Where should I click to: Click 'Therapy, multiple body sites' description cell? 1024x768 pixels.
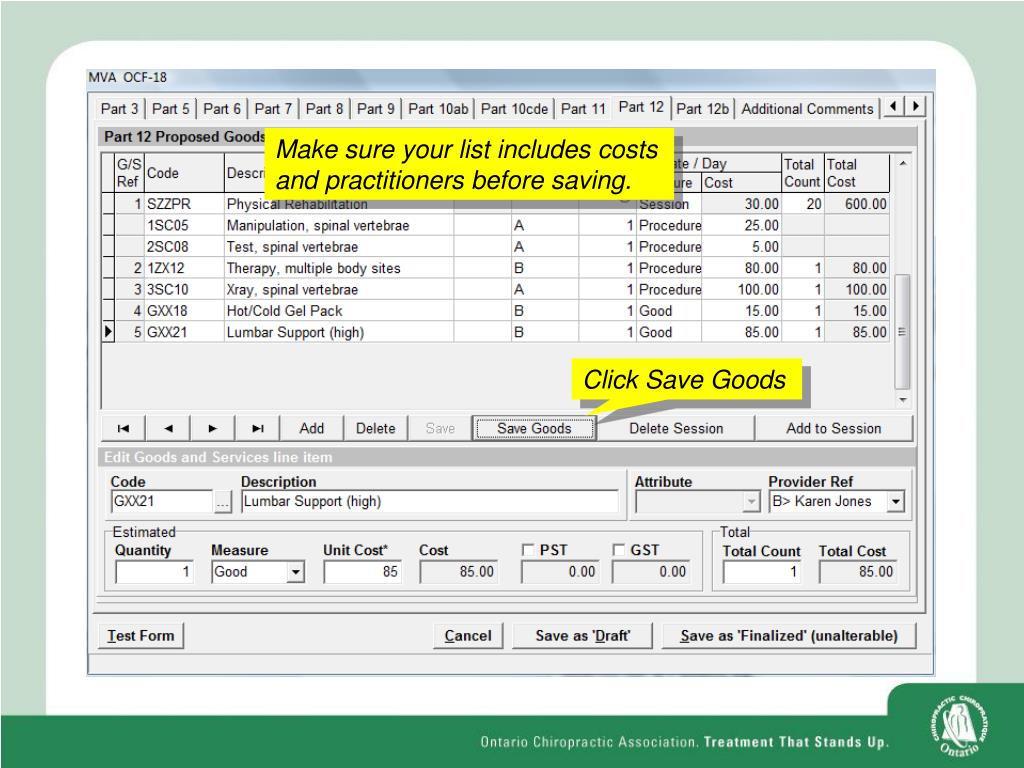pos(339,268)
